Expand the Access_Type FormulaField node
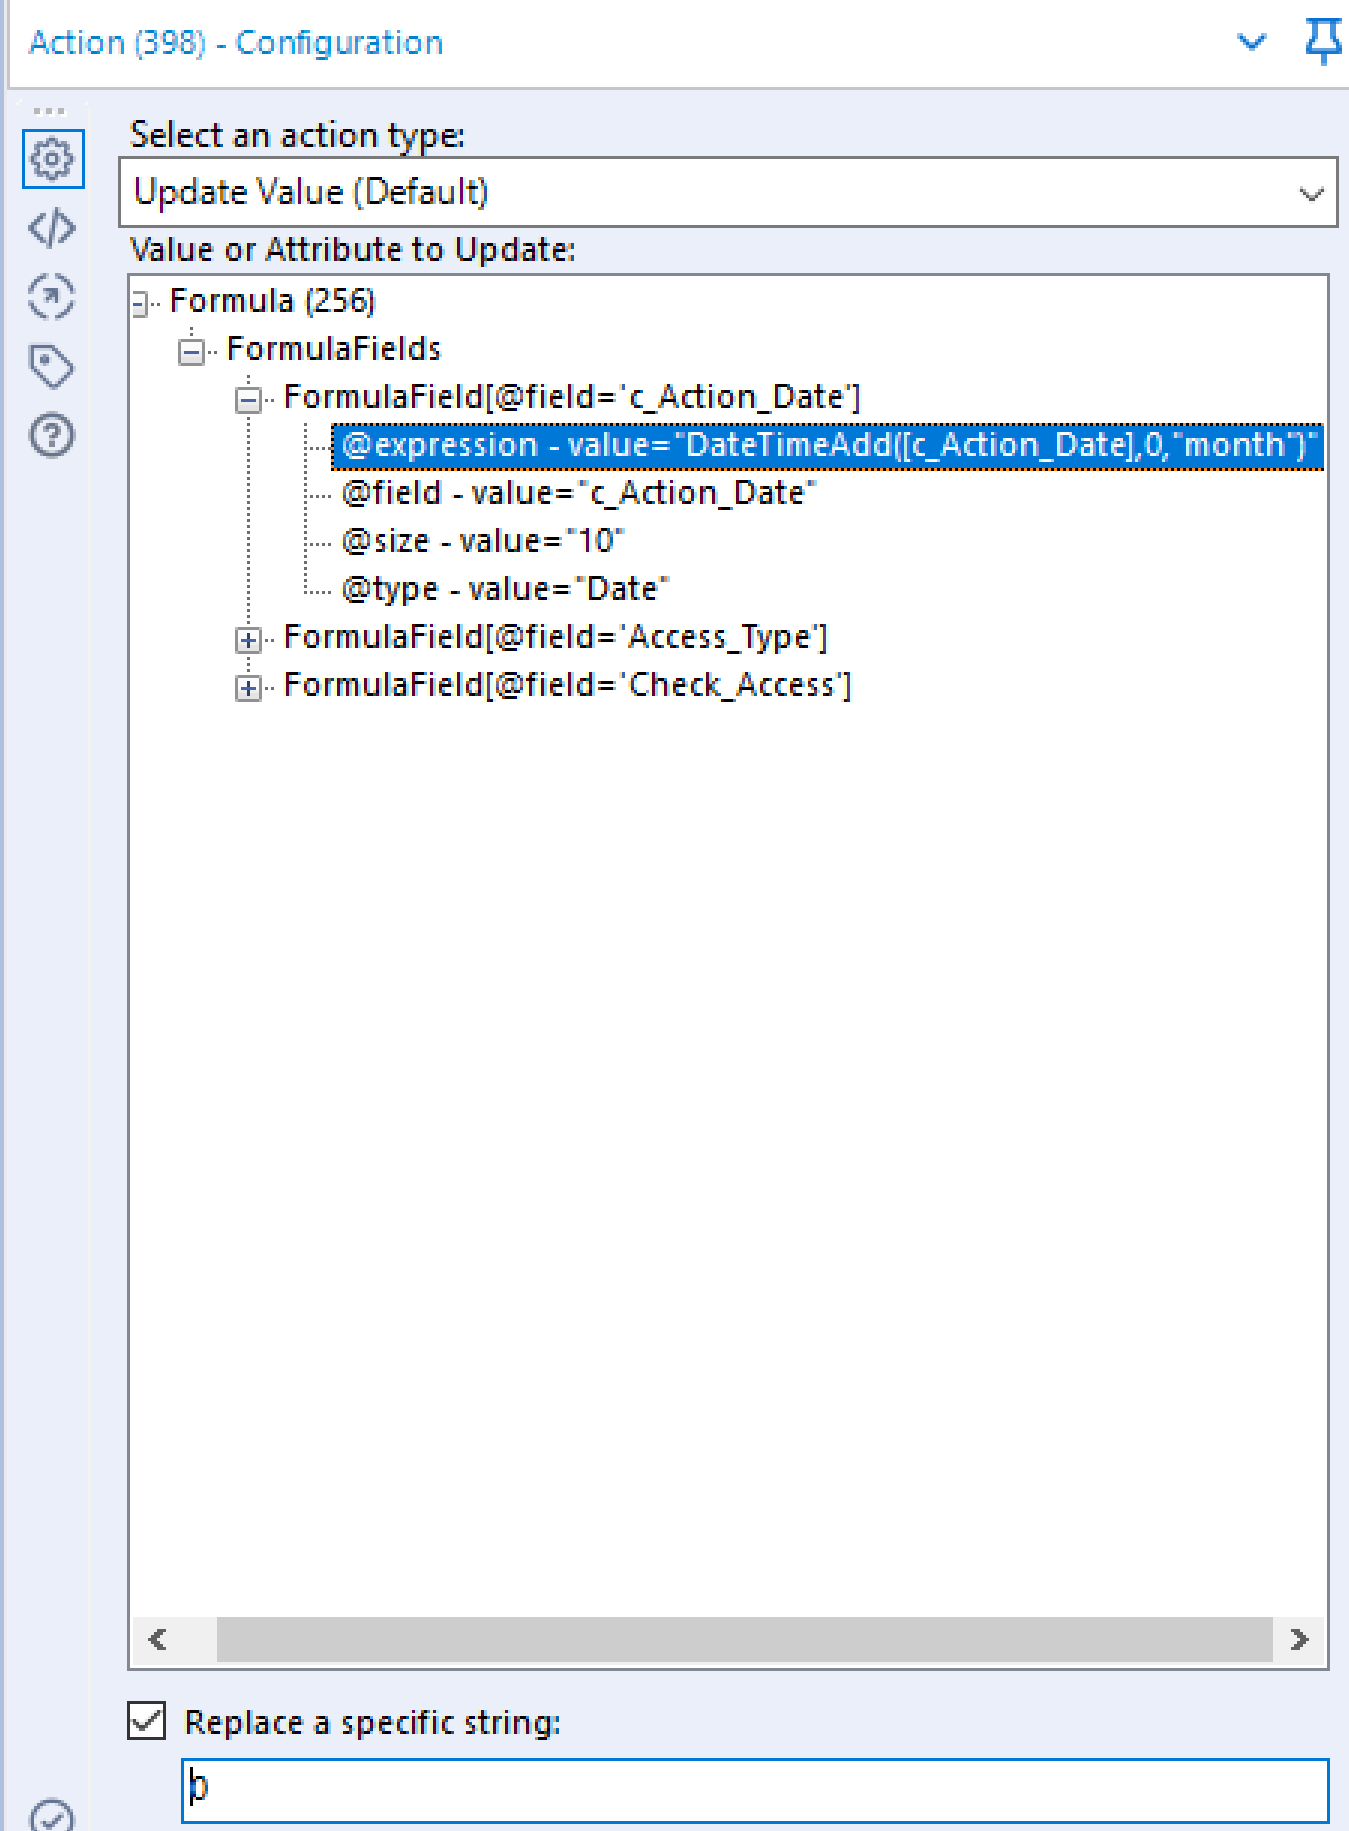This screenshot has height=1831, width=1349. pos(248,639)
